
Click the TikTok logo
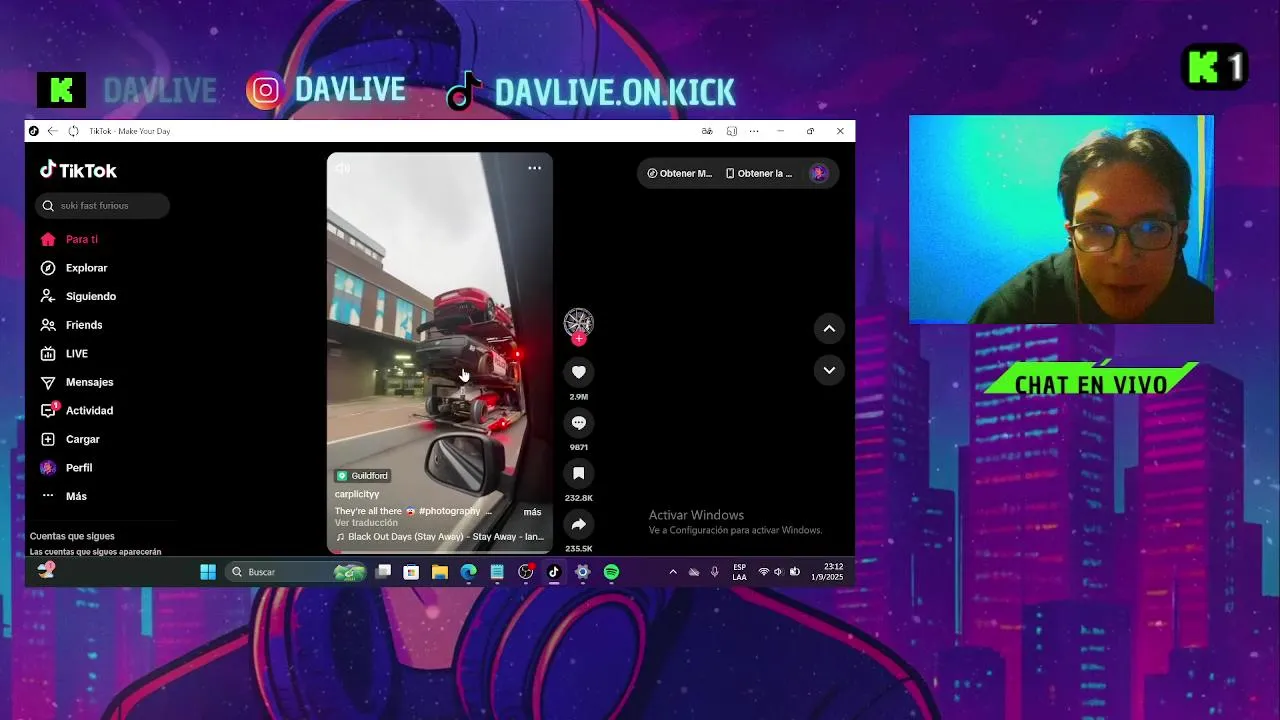tap(78, 170)
